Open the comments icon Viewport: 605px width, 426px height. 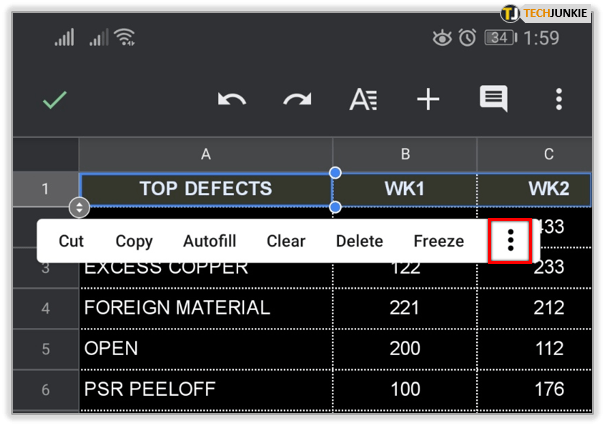493,99
